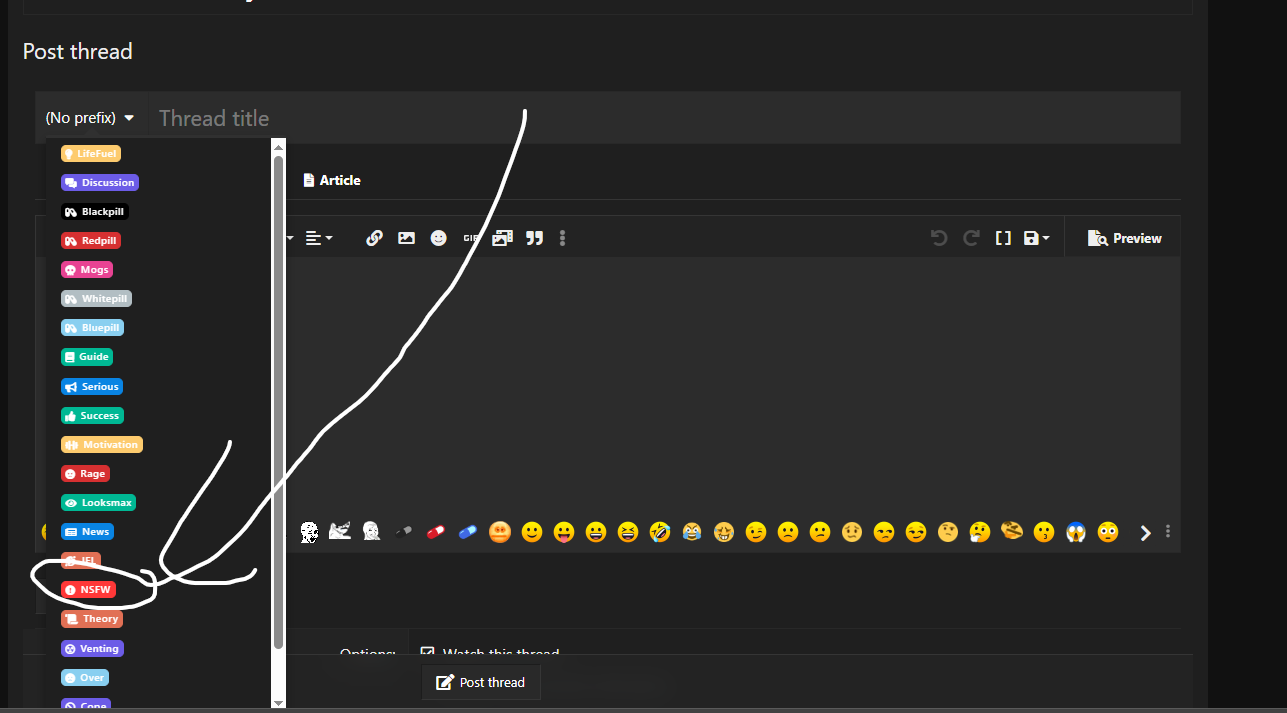Toggle the Watch this thread checkbox
1287x713 pixels.
coord(428,654)
